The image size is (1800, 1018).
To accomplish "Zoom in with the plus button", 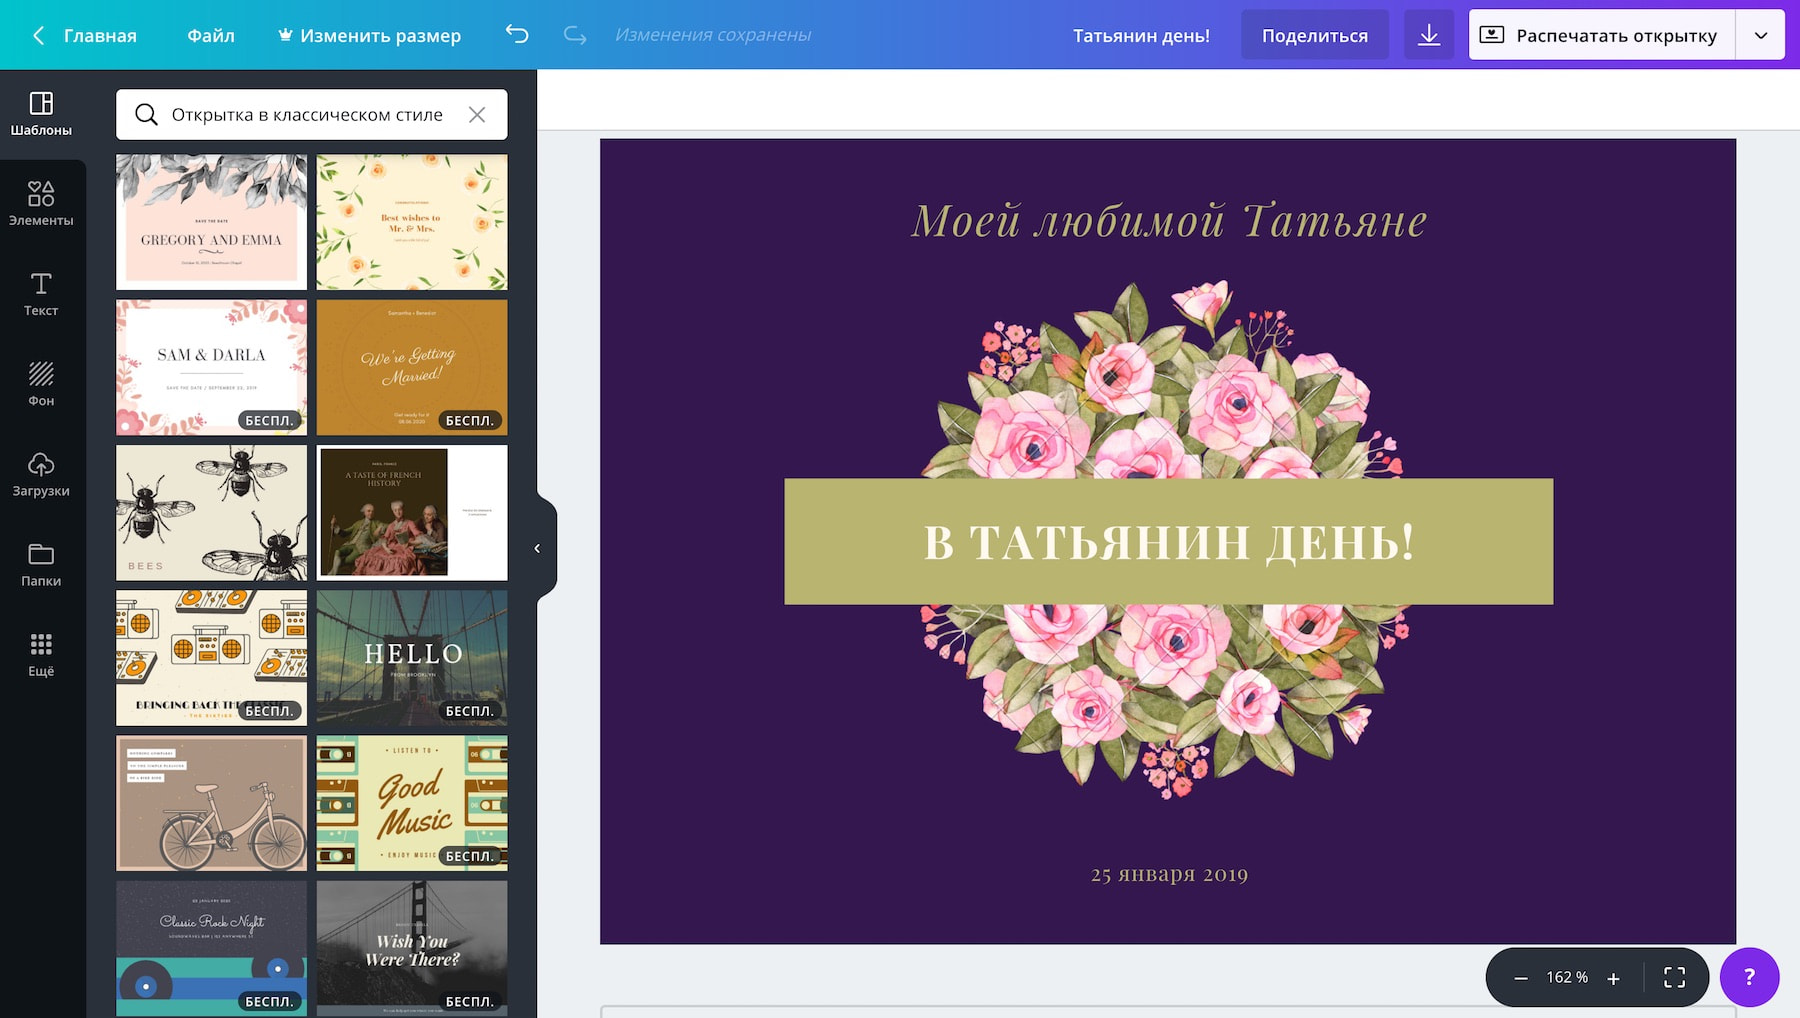I will tap(1613, 978).
